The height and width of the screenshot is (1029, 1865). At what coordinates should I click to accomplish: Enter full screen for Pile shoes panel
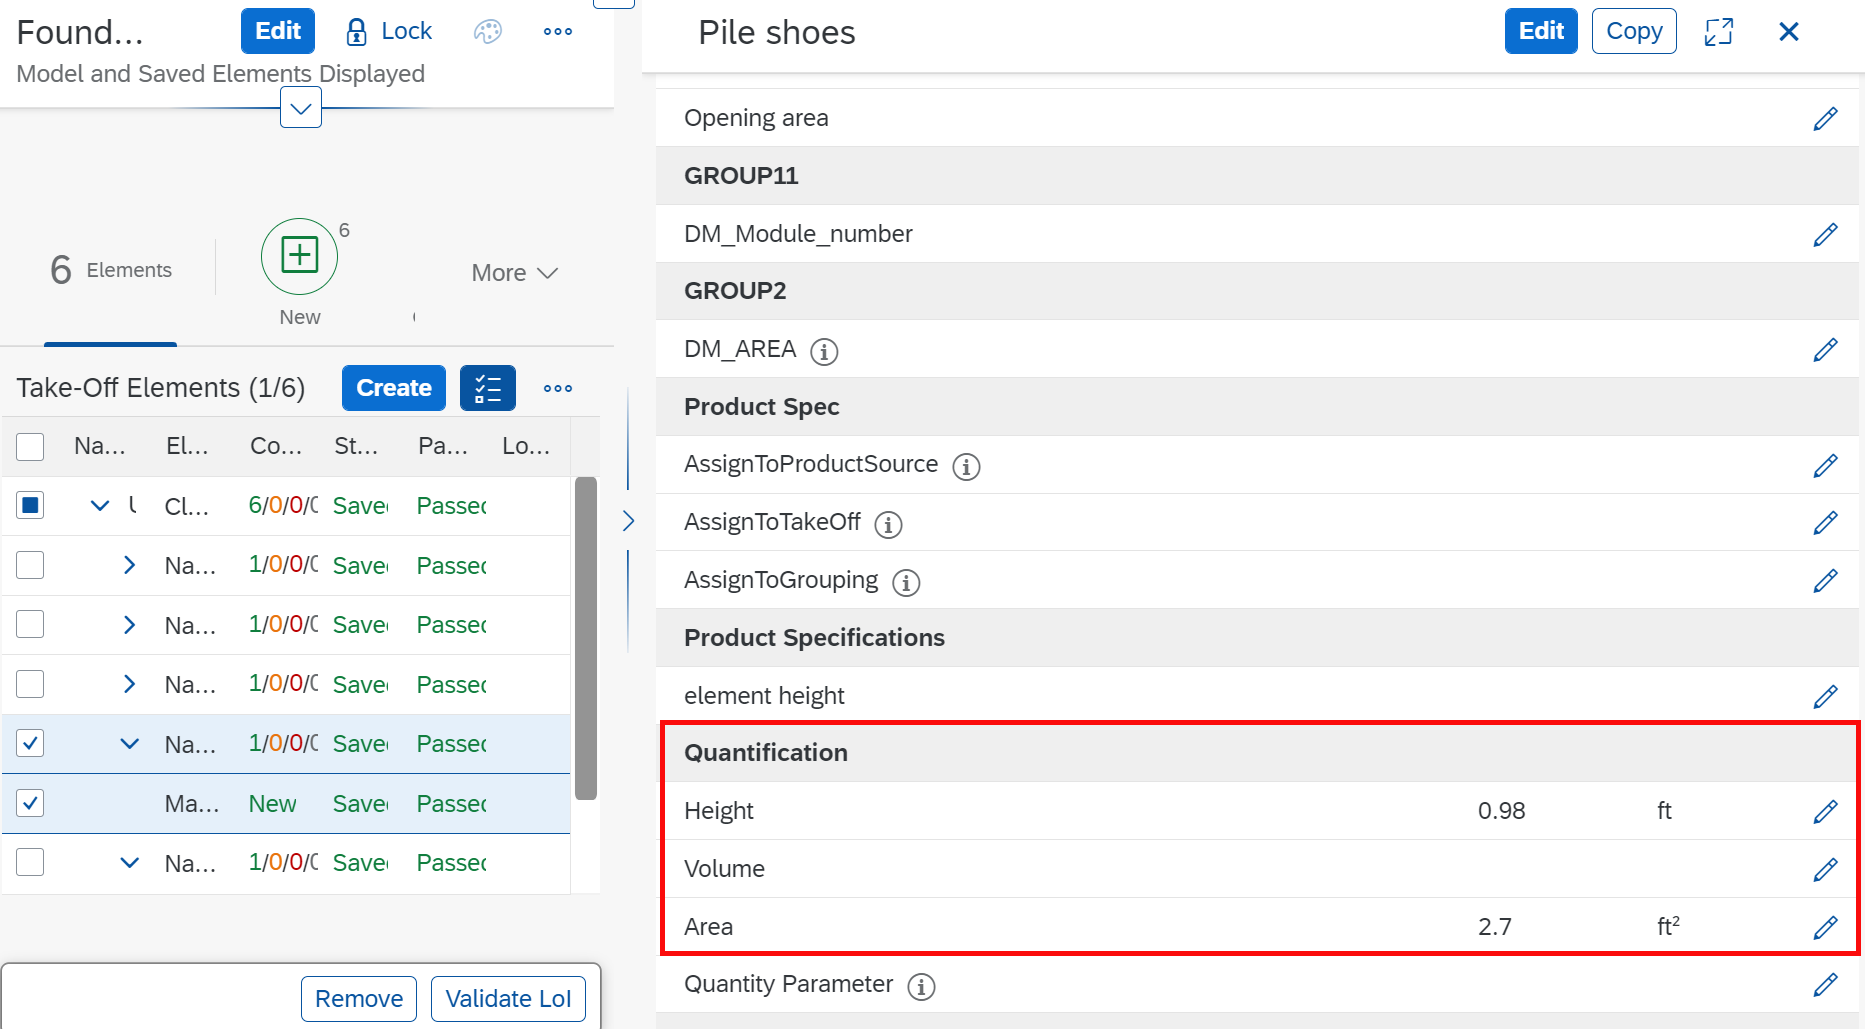(x=1718, y=32)
